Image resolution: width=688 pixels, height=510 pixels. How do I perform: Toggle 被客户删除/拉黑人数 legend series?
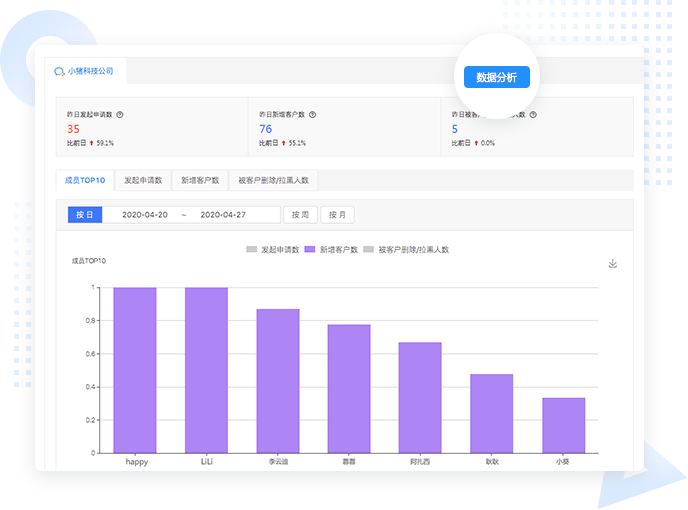[x=406, y=249]
